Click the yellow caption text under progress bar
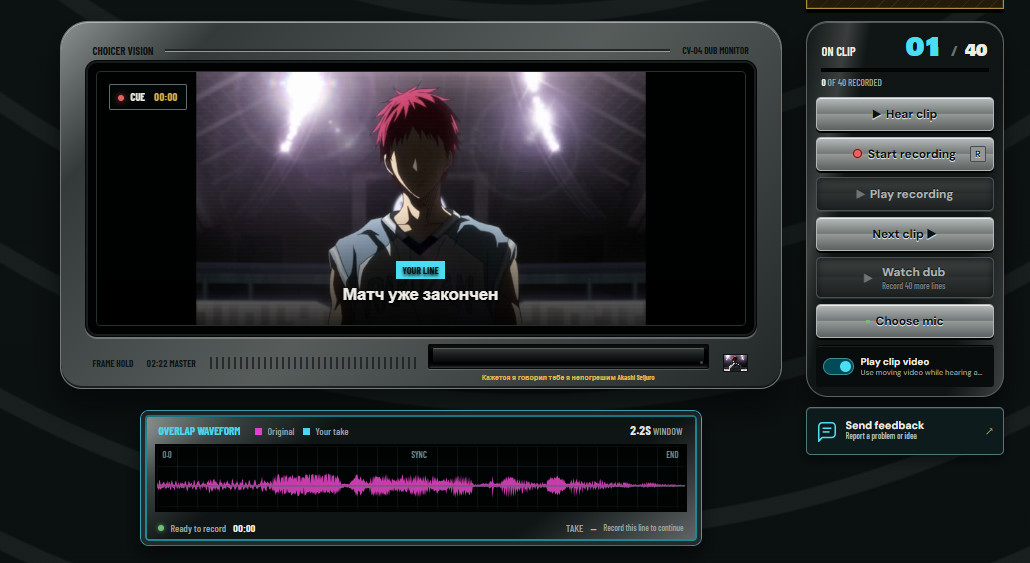The height and width of the screenshot is (563, 1030). [568, 378]
